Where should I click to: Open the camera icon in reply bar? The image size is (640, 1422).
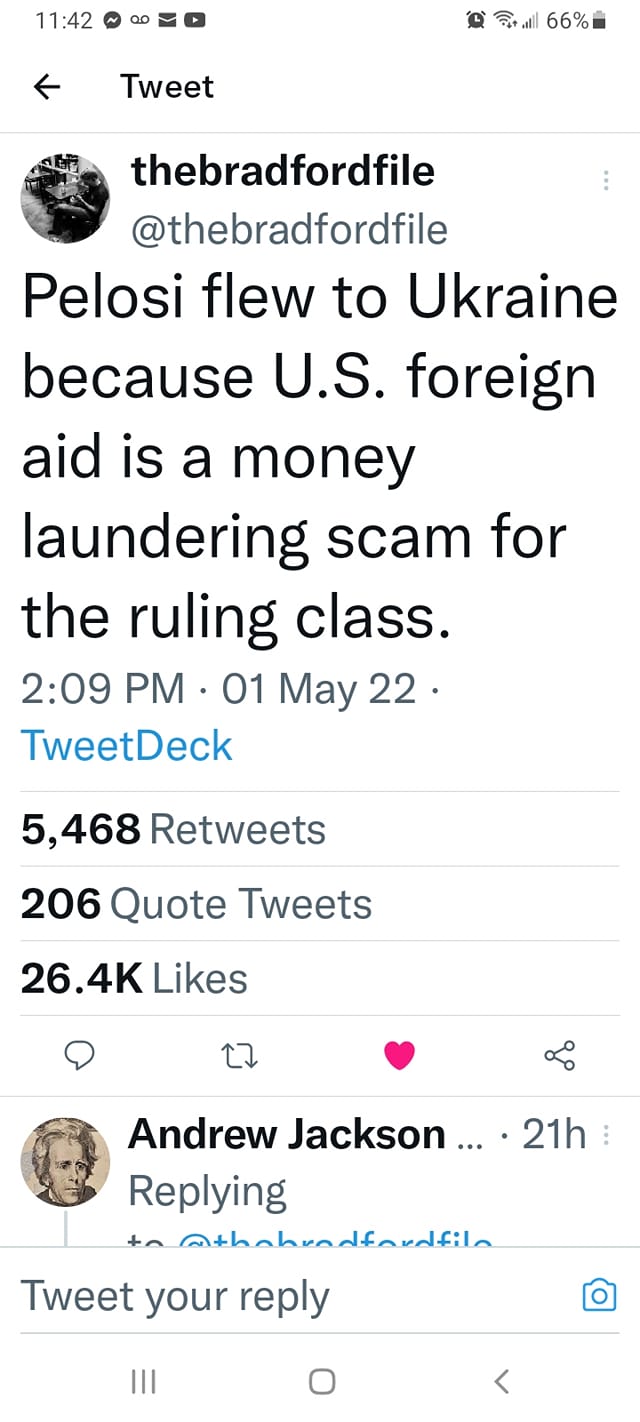coord(599,1296)
